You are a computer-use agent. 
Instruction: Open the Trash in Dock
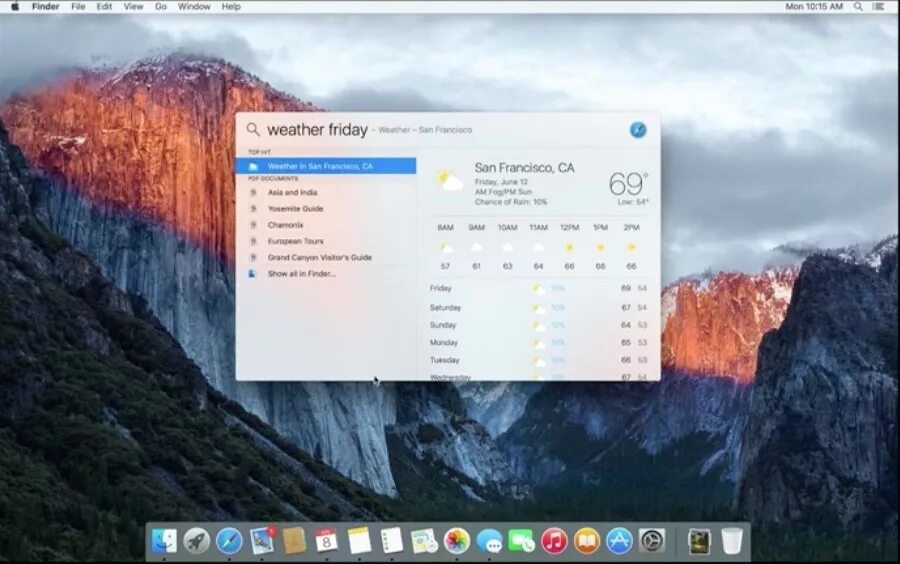point(732,540)
